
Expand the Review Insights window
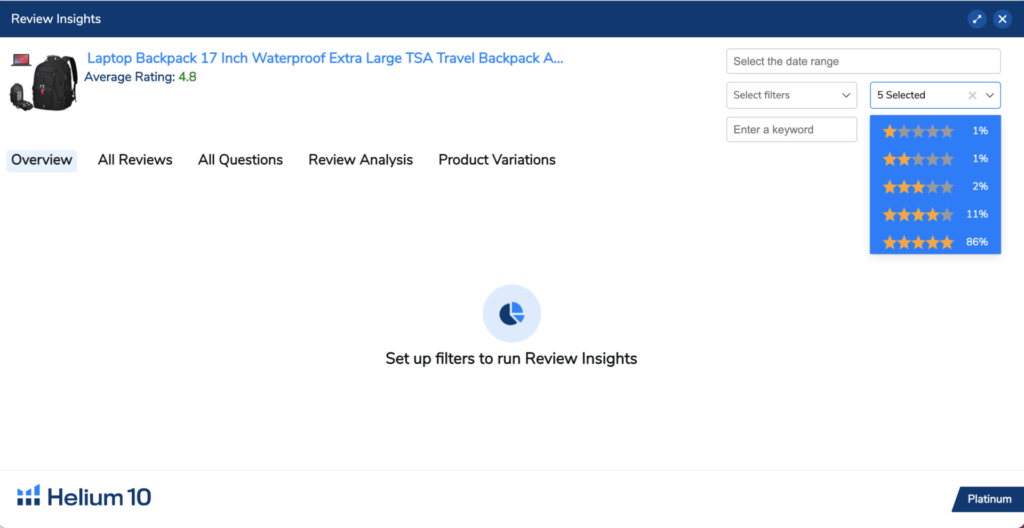(977, 19)
